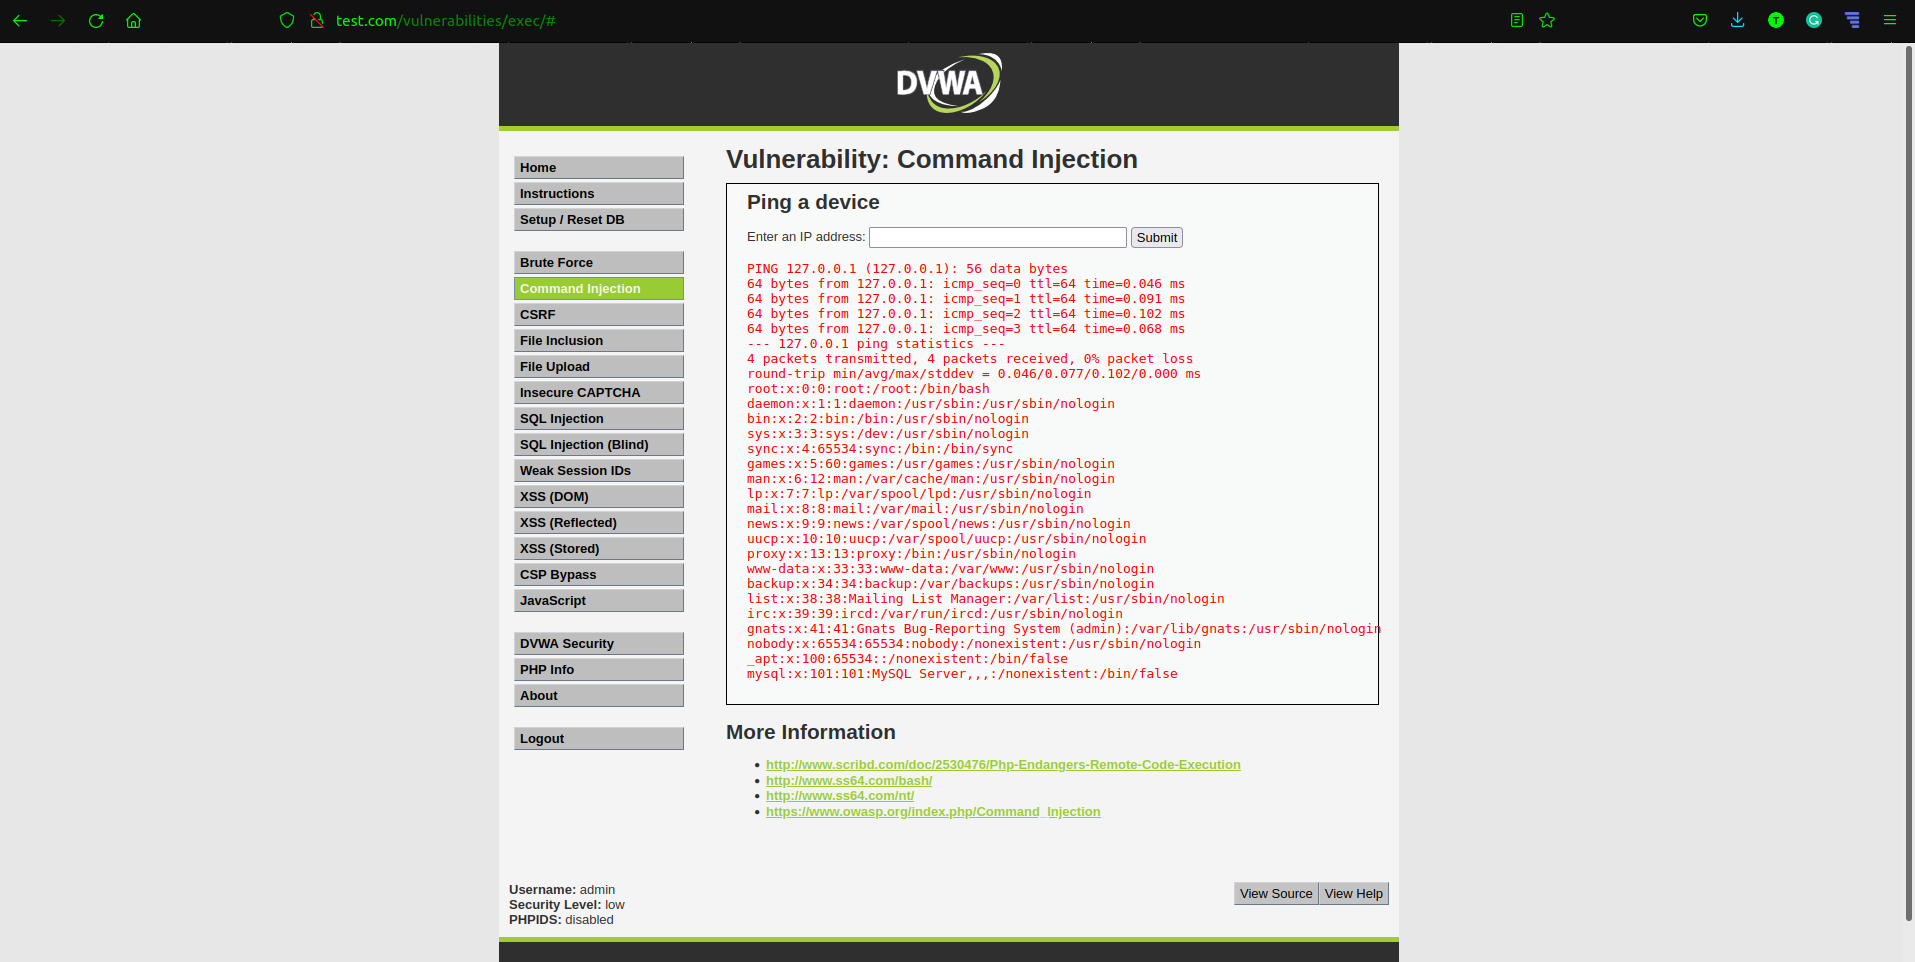This screenshot has width=1915, height=962.
Task: Open Home in the sidebar
Action: [599, 167]
